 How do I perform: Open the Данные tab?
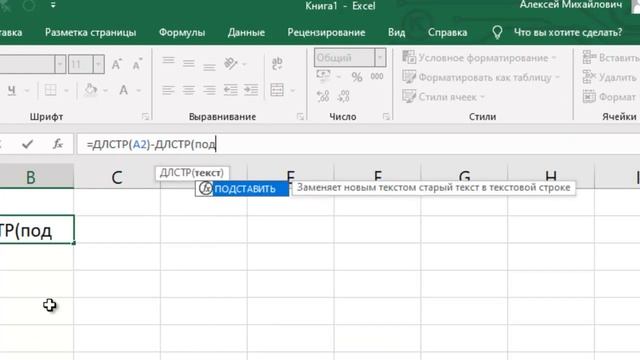pos(246,32)
